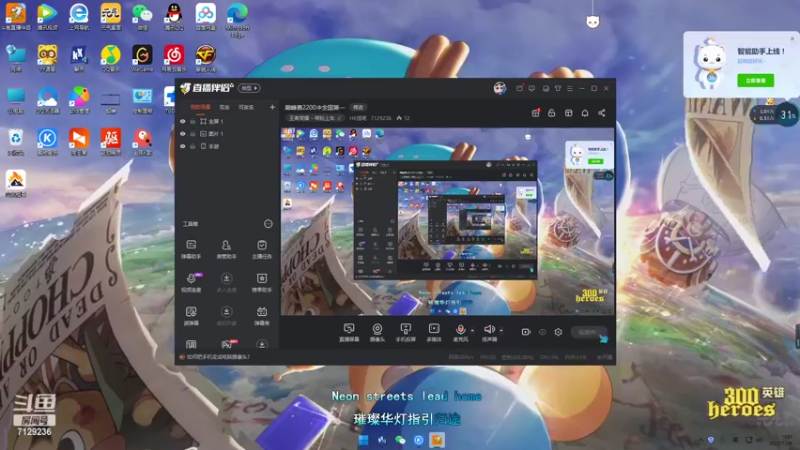Open the 房管助手 room manager tool
This screenshot has width=800, height=450.
coord(226,249)
